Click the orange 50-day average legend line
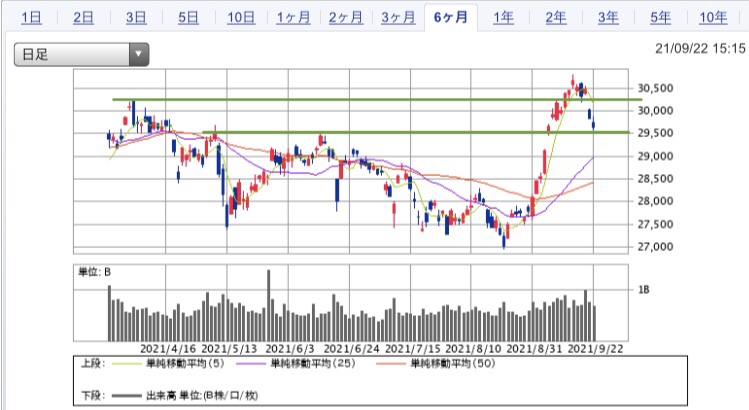Image resolution: width=749 pixels, height=410 pixels. coord(391,364)
